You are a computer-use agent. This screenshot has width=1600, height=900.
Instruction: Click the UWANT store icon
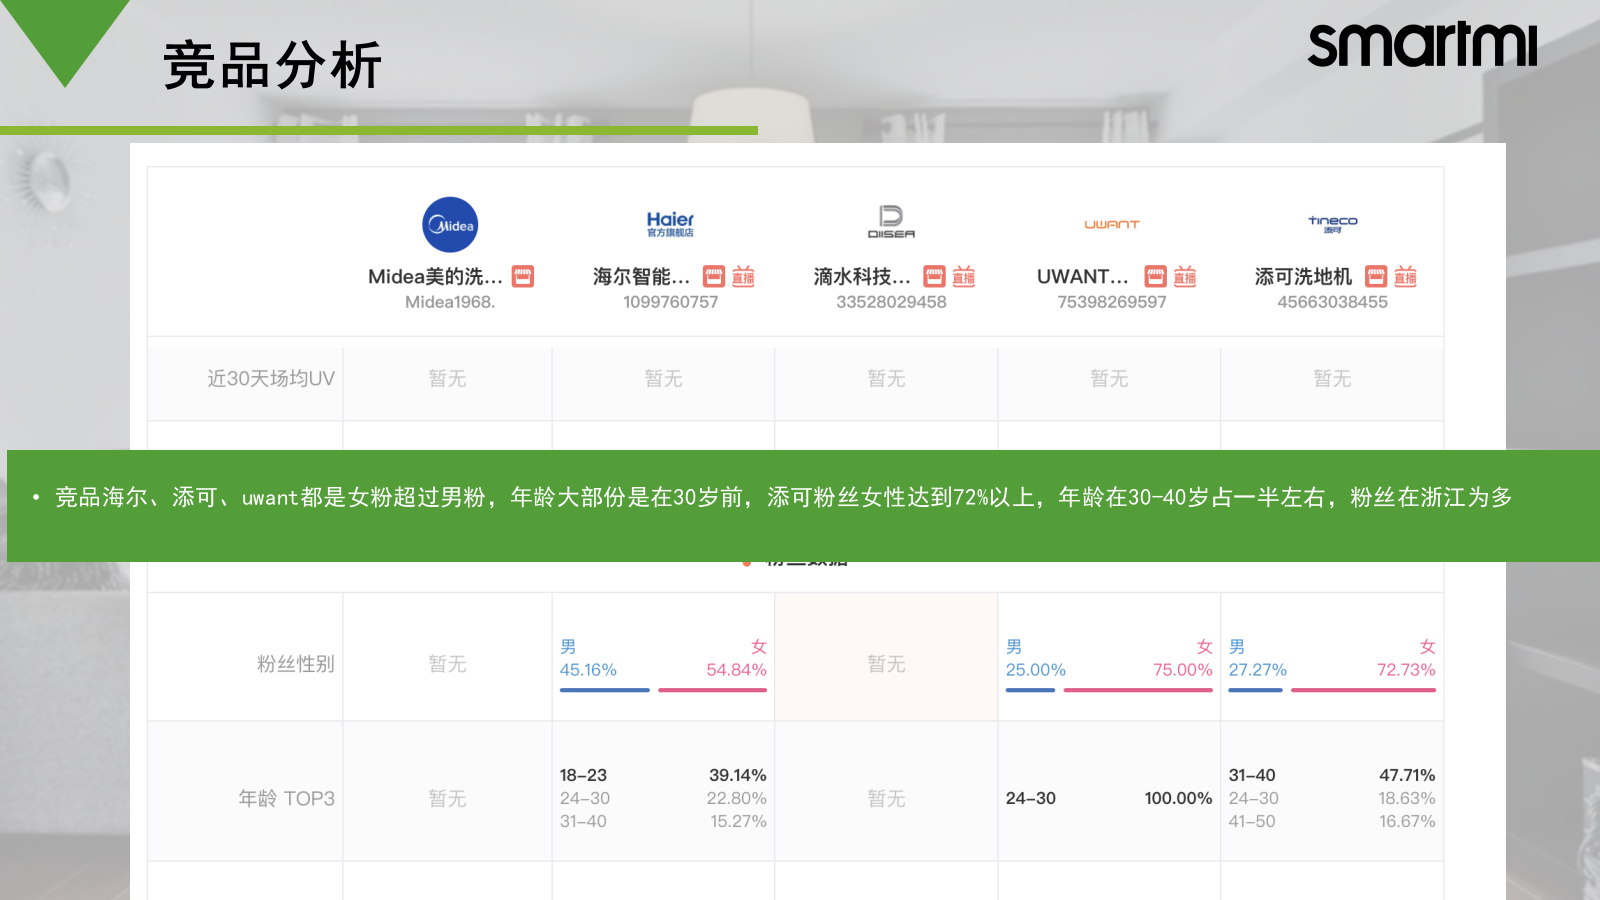pyautogui.click(x=1155, y=276)
